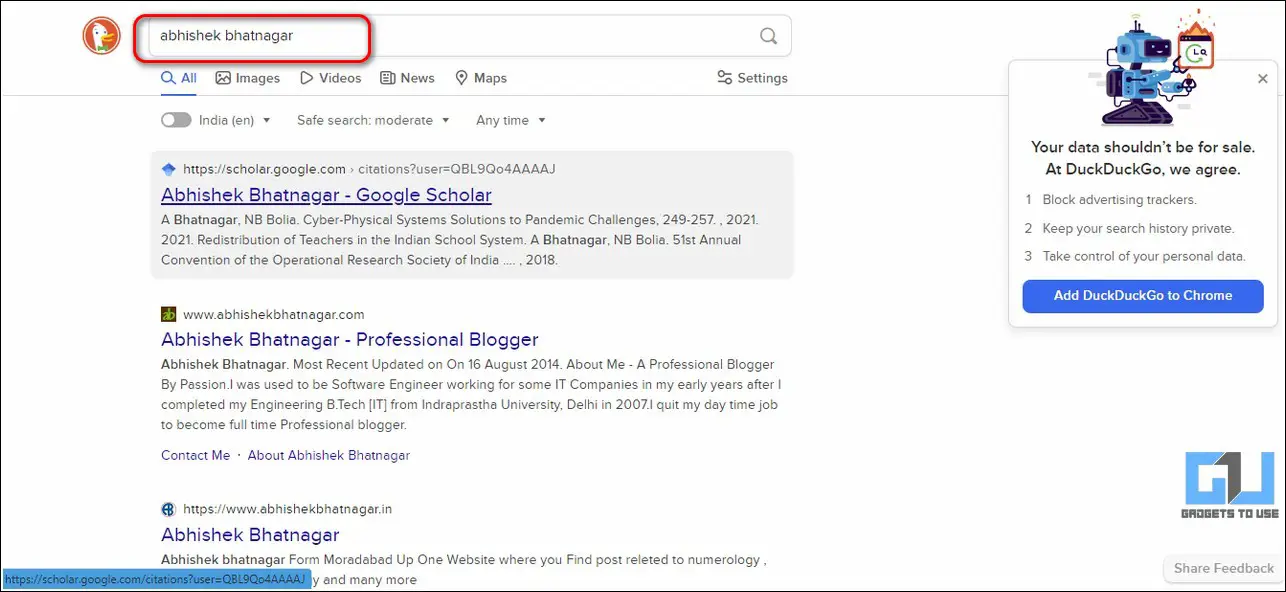
Task: Toggle the India (en) region switch
Action: (176, 120)
